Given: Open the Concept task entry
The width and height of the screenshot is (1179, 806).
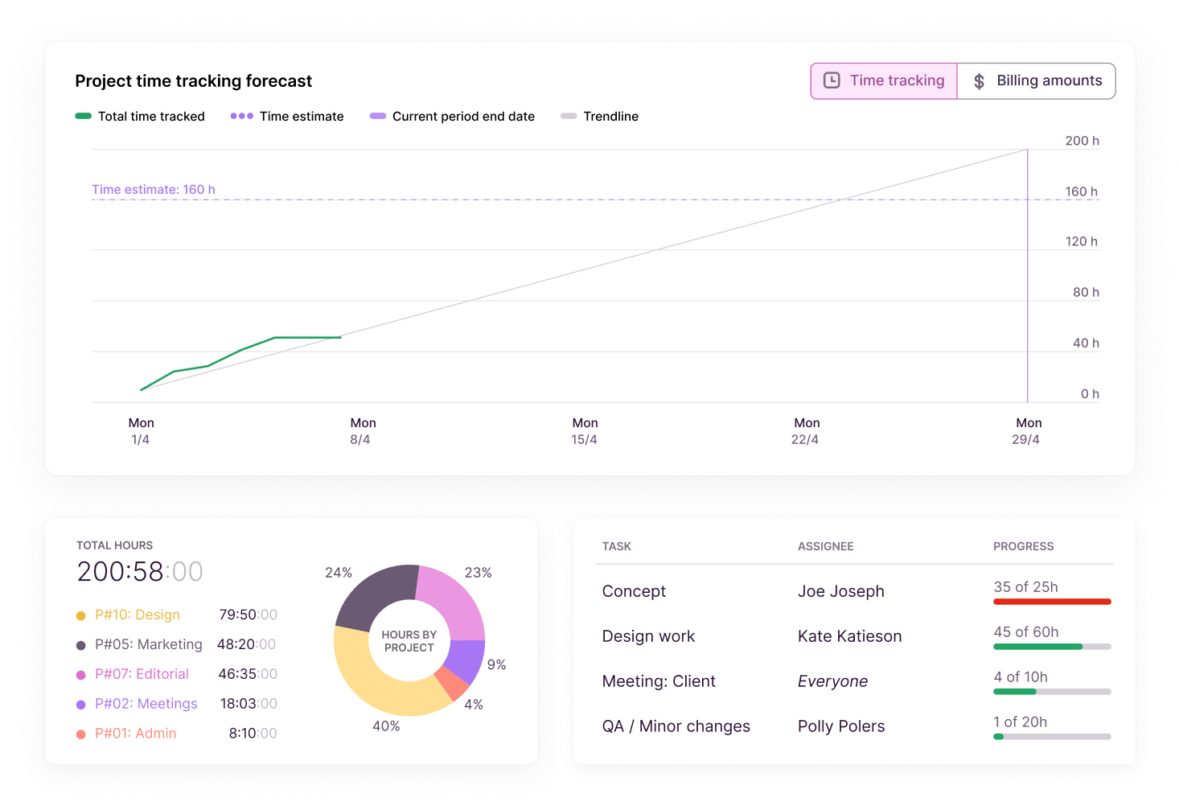Looking at the screenshot, I should 633,591.
